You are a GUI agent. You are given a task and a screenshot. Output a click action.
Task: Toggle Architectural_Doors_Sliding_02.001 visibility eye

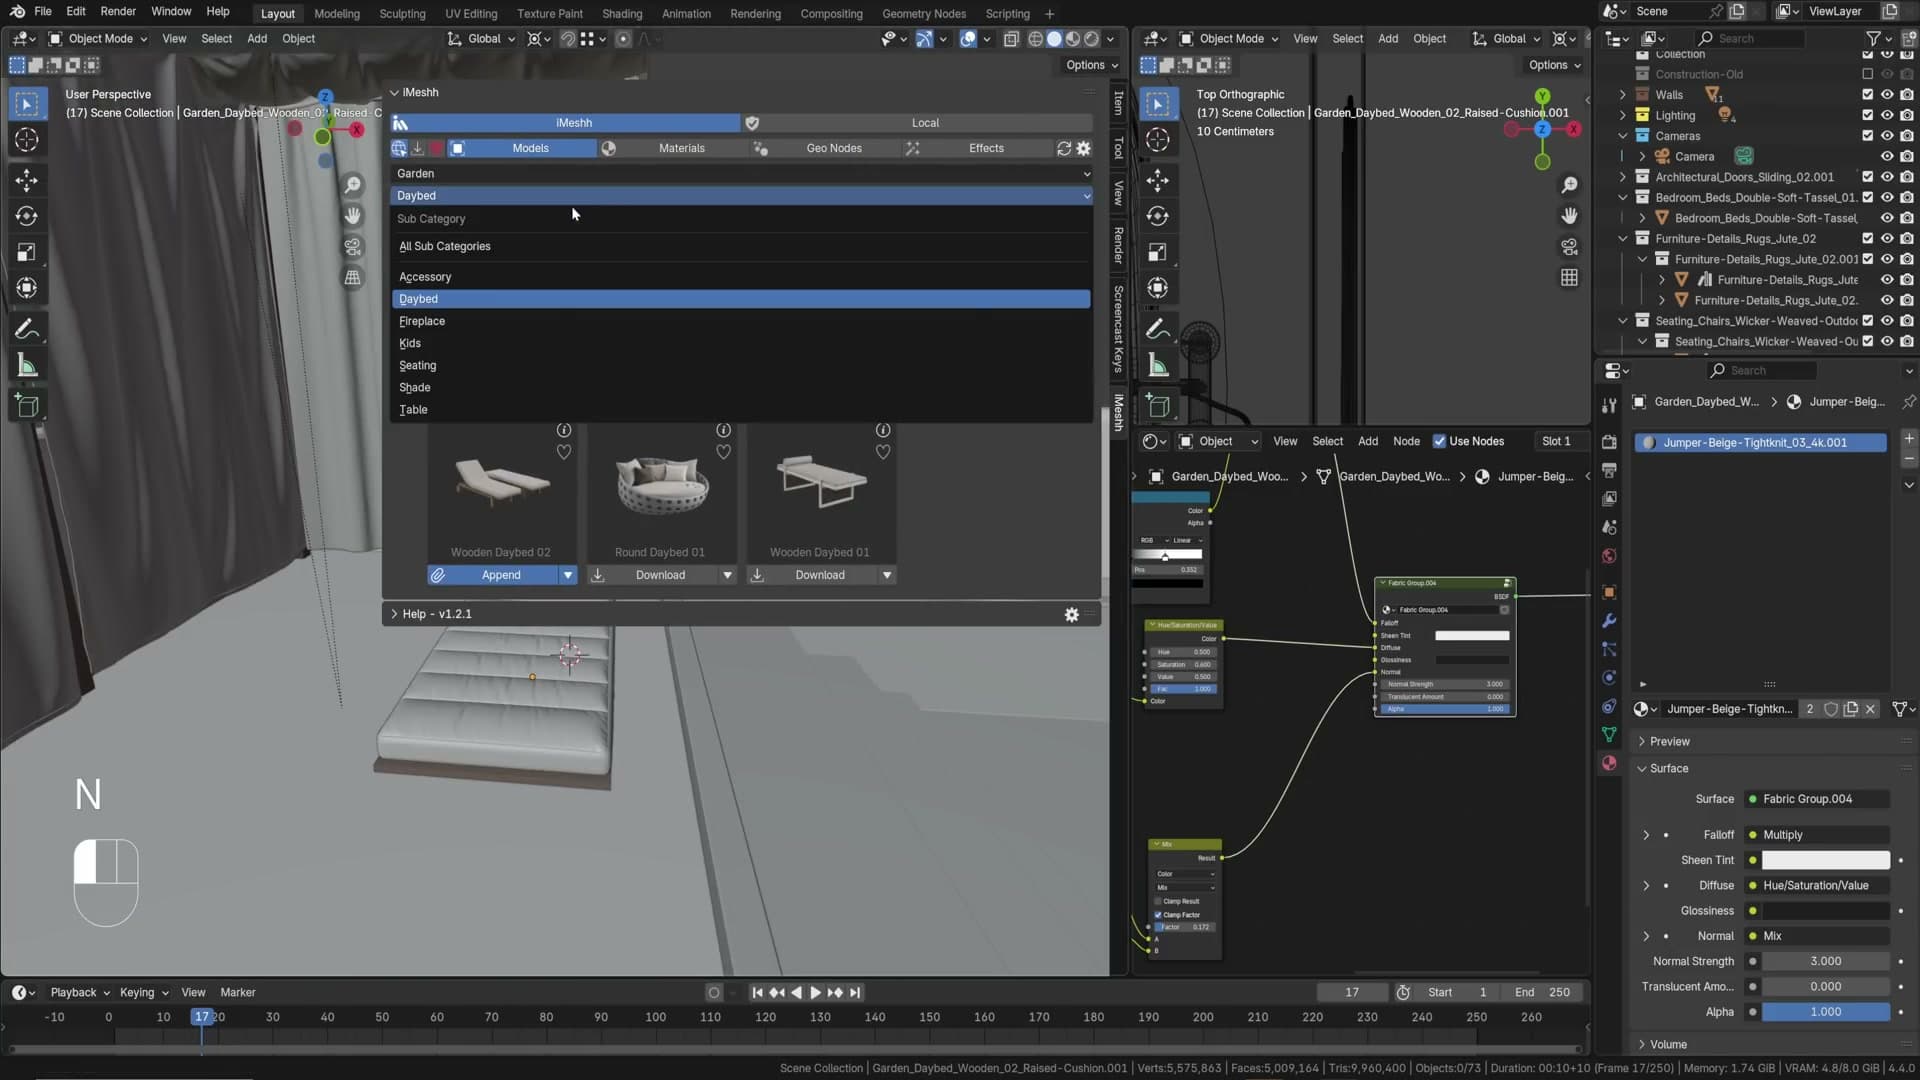(1887, 177)
